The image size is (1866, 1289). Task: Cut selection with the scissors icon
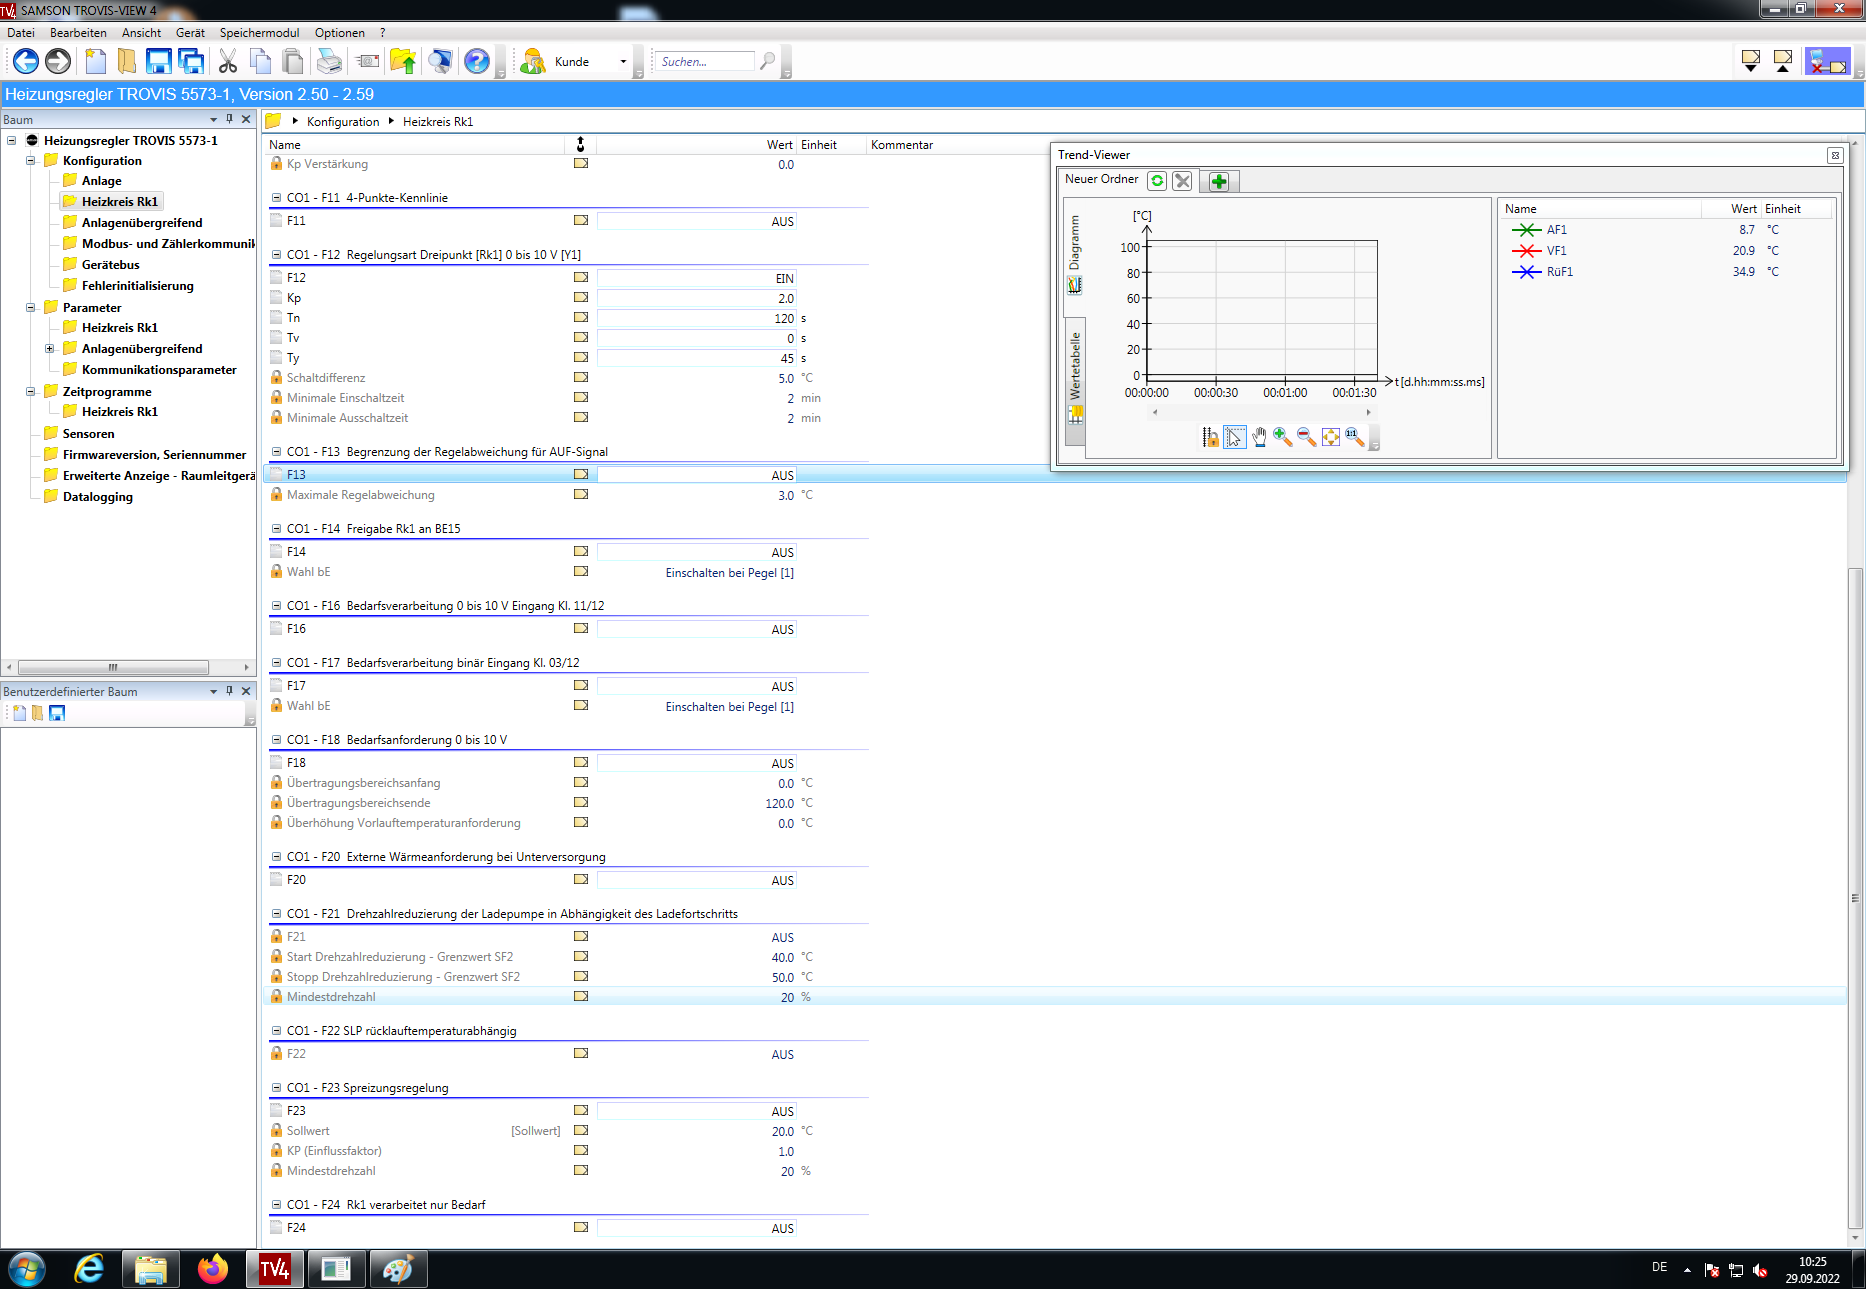229,62
